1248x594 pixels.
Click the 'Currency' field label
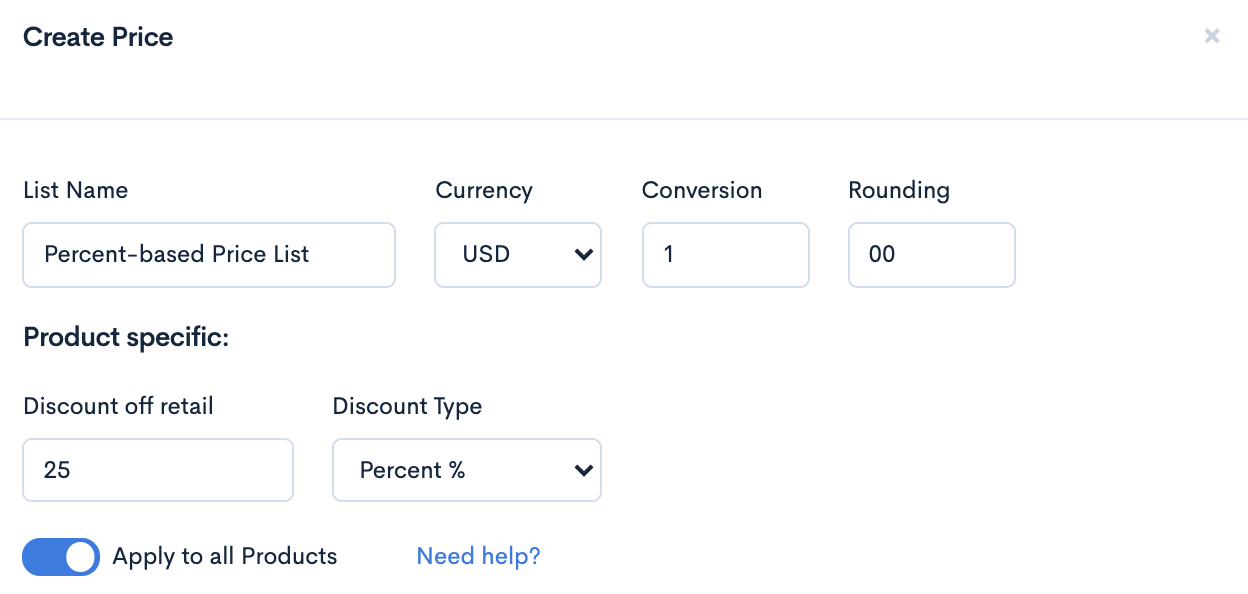pos(484,190)
